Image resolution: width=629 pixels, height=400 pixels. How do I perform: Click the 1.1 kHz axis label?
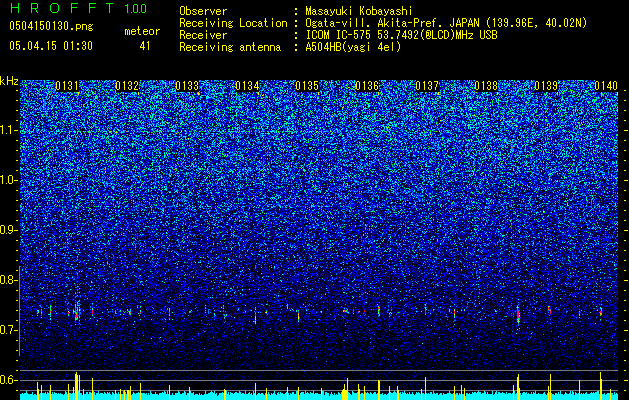[9, 130]
